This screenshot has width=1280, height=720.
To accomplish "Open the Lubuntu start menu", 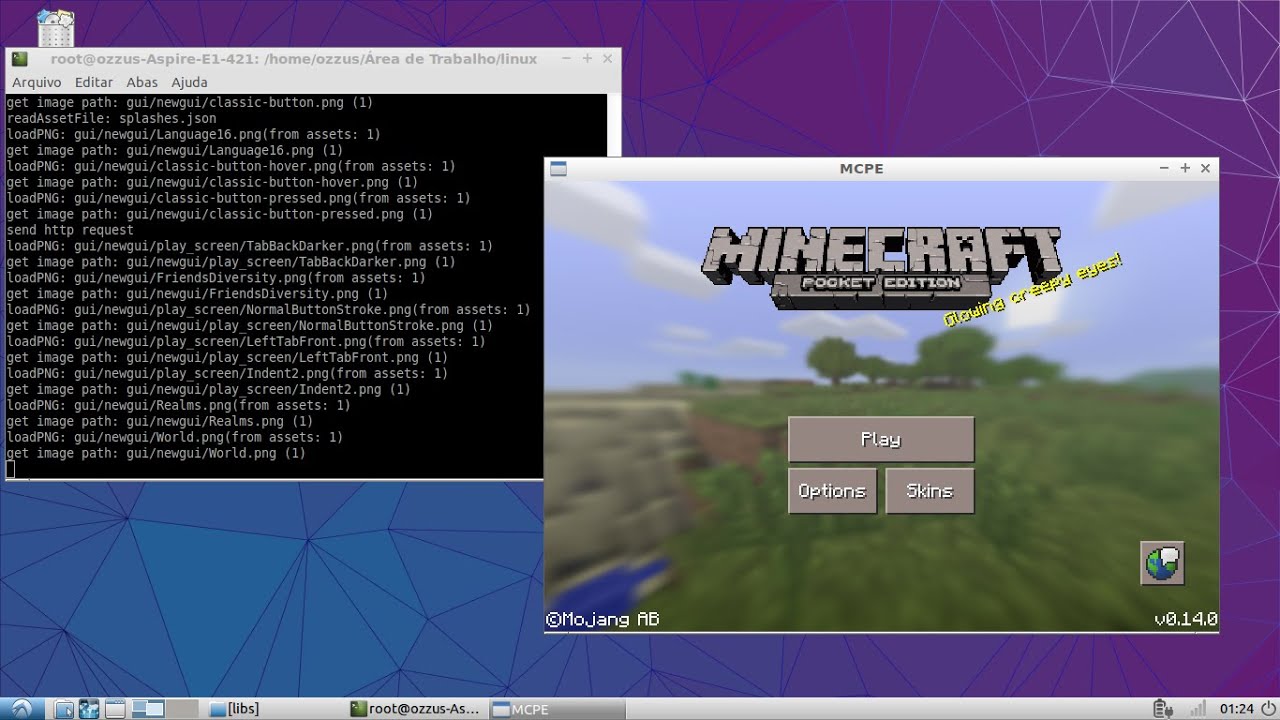I will point(21,709).
